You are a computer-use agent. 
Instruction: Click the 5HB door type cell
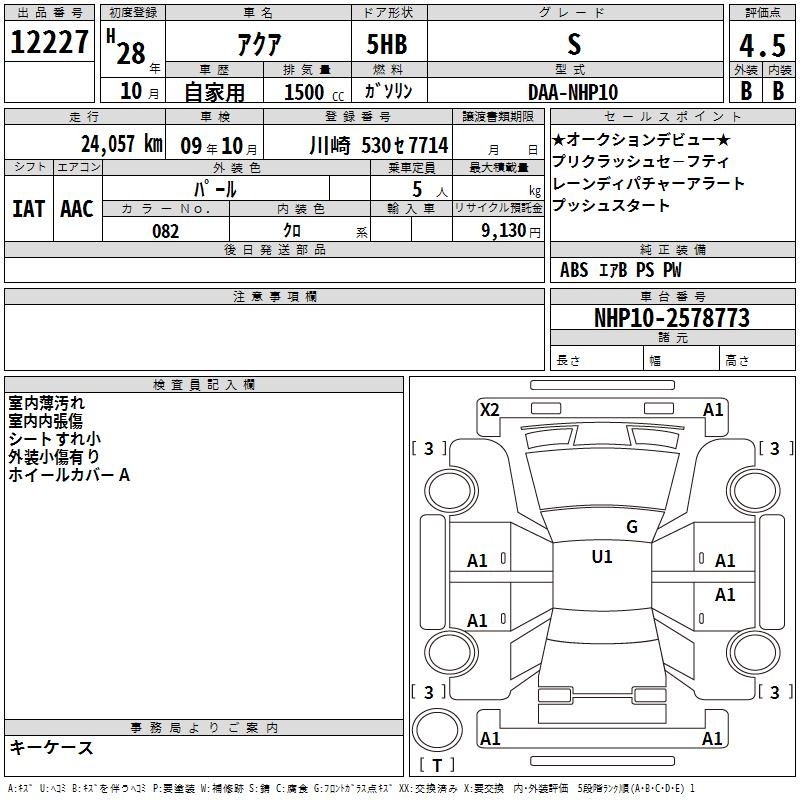pos(387,44)
